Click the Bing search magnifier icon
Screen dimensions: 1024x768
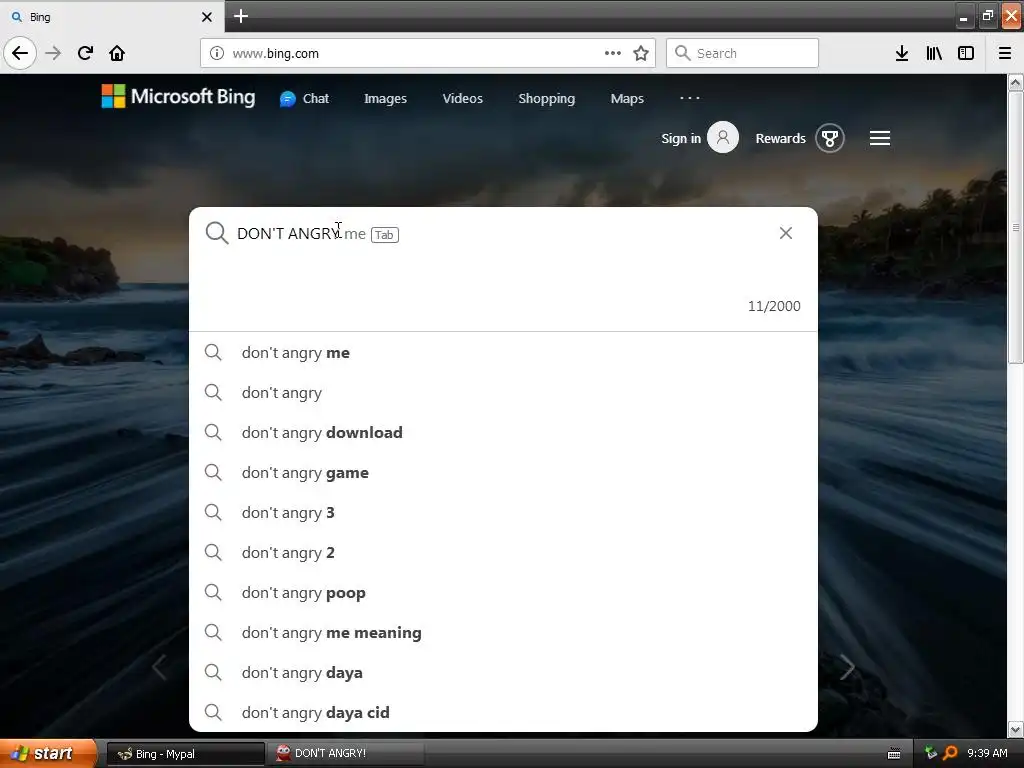coord(216,233)
